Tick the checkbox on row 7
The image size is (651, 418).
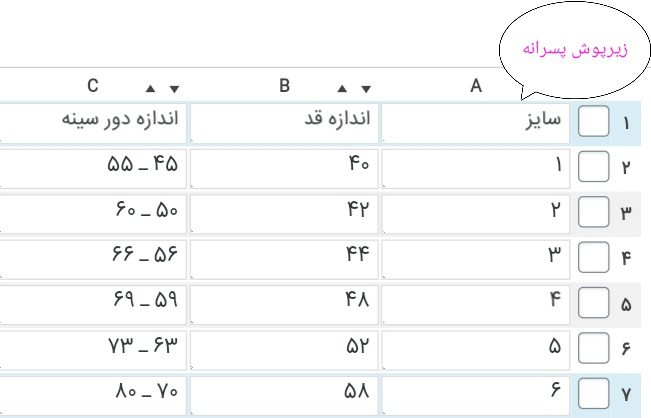594,393
